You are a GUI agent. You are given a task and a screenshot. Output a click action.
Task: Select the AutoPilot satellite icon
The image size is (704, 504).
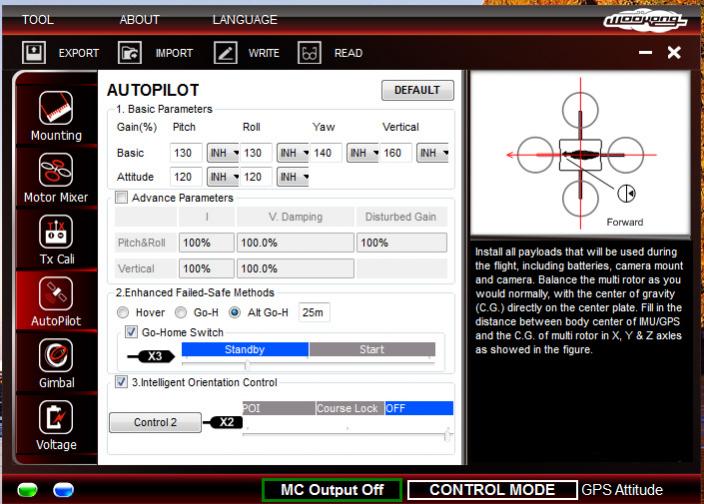[56, 294]
